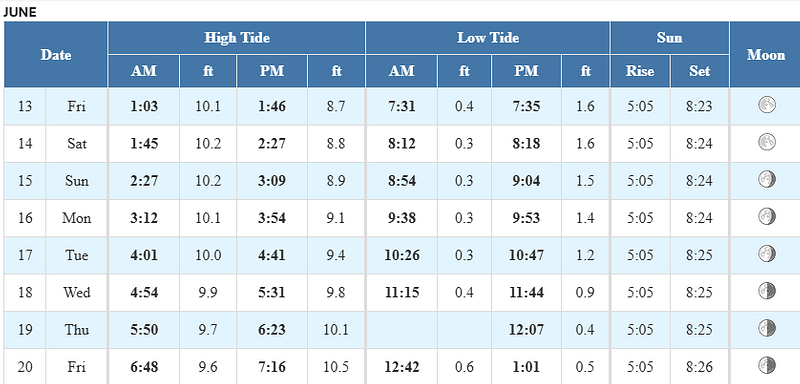Click the 1:03 AM high tide time

point(143,107)
